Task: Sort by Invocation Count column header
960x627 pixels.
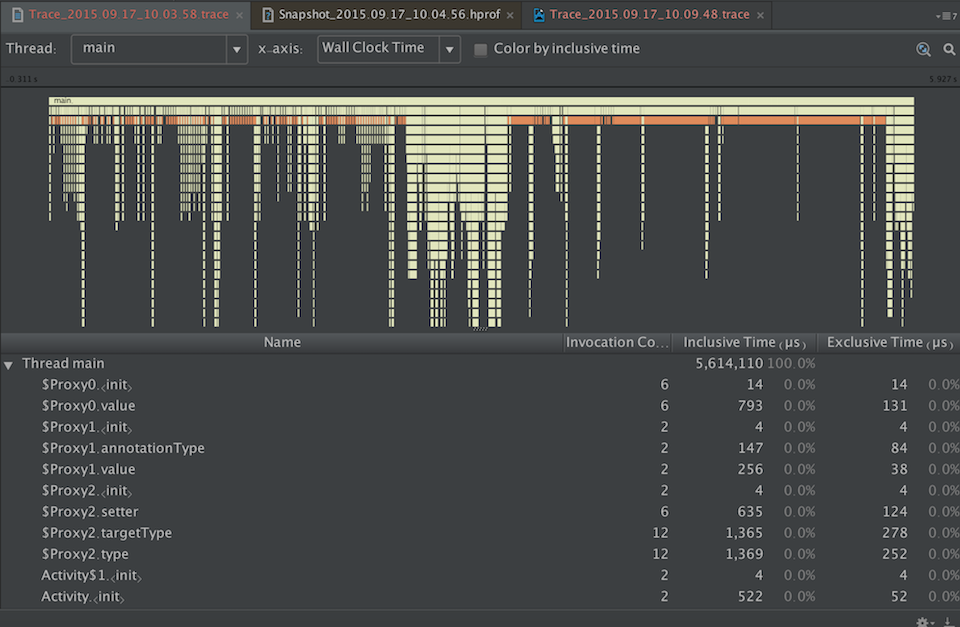Action: (617, 343)
